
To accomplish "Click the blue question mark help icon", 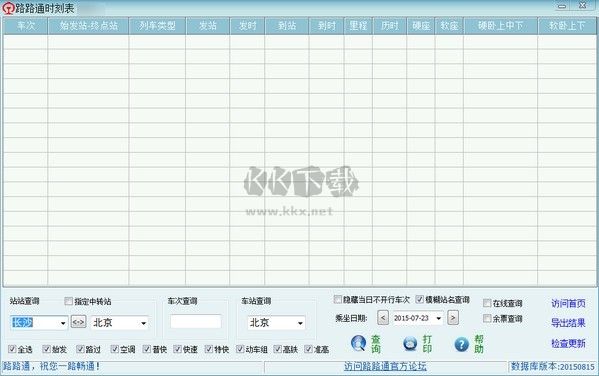I will point(461,344).
